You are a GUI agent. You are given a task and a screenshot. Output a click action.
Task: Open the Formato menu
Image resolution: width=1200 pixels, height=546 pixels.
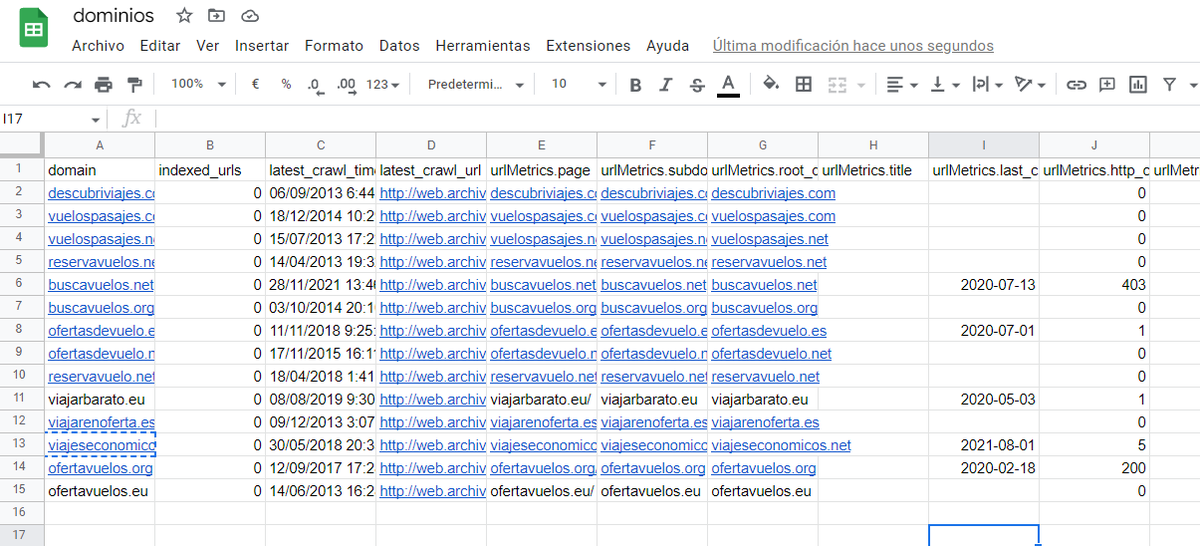(x=334, y=46)
